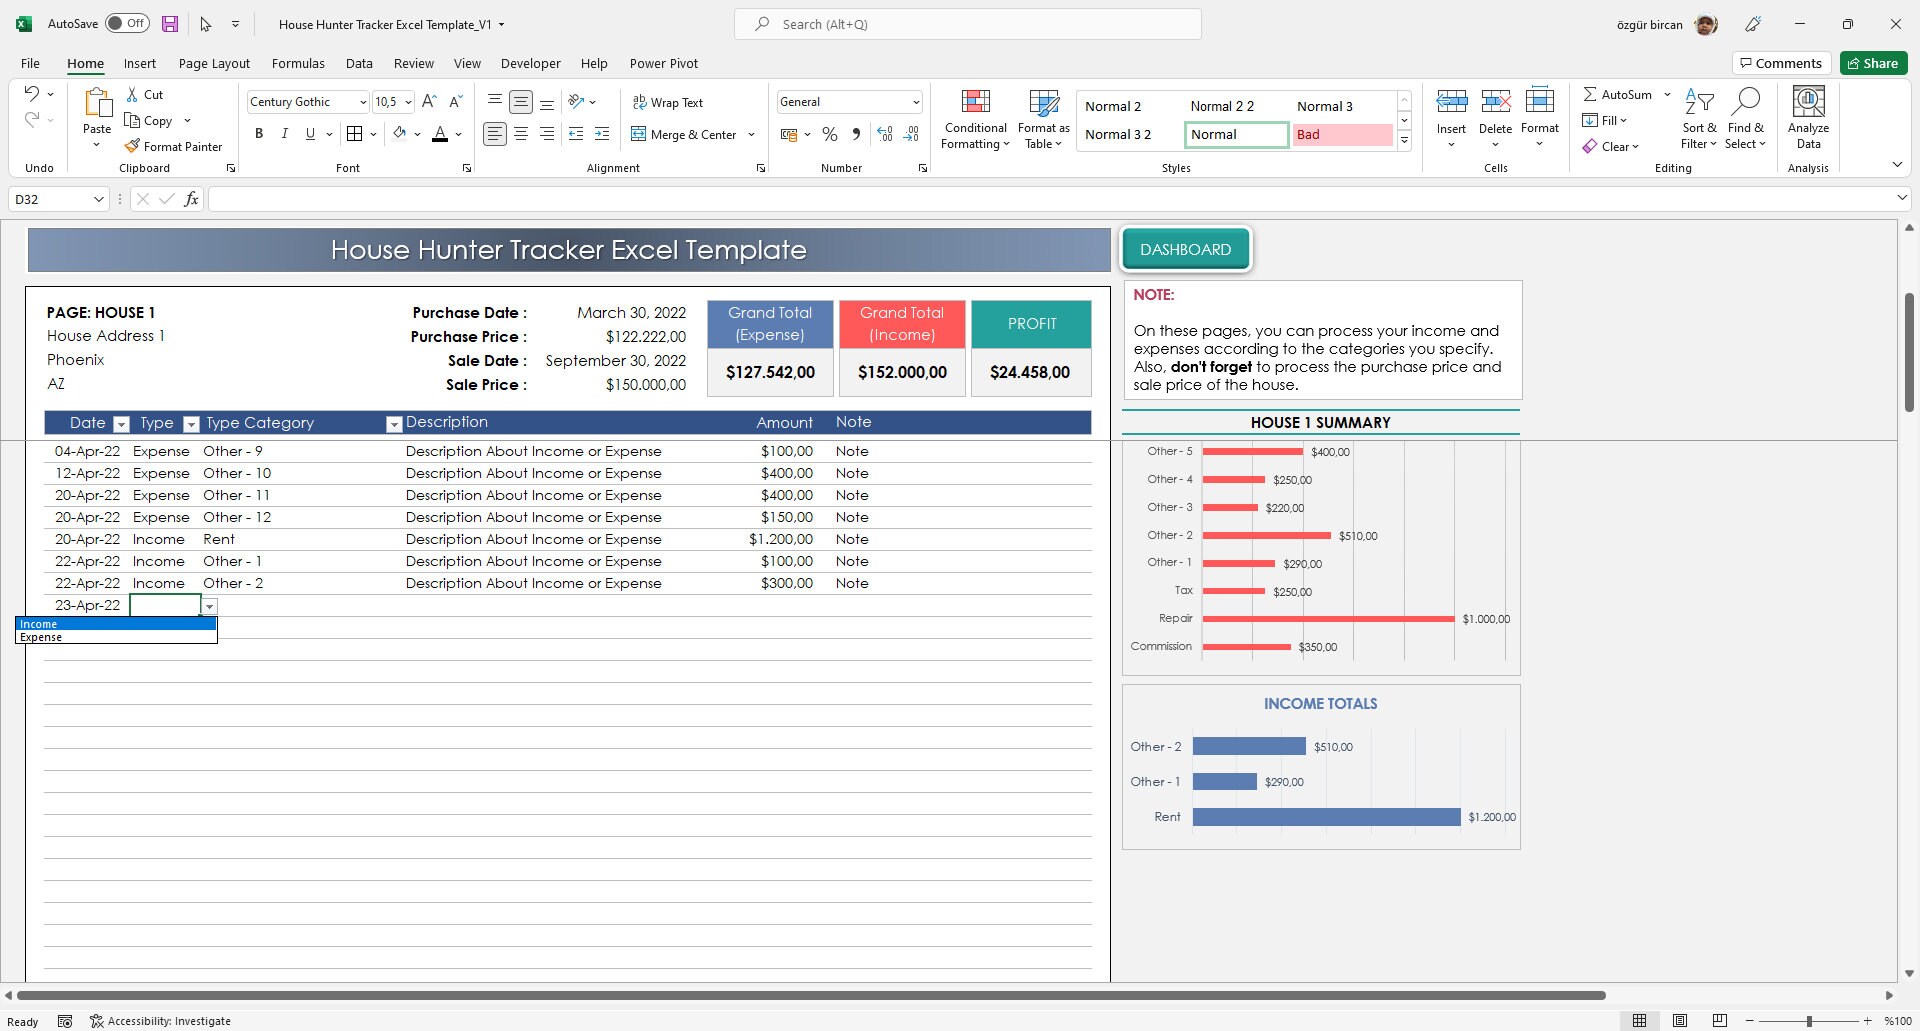1920x1031 pixels.
Task: Open the Date column filter dropdown
Action: [x=121, y=424]
